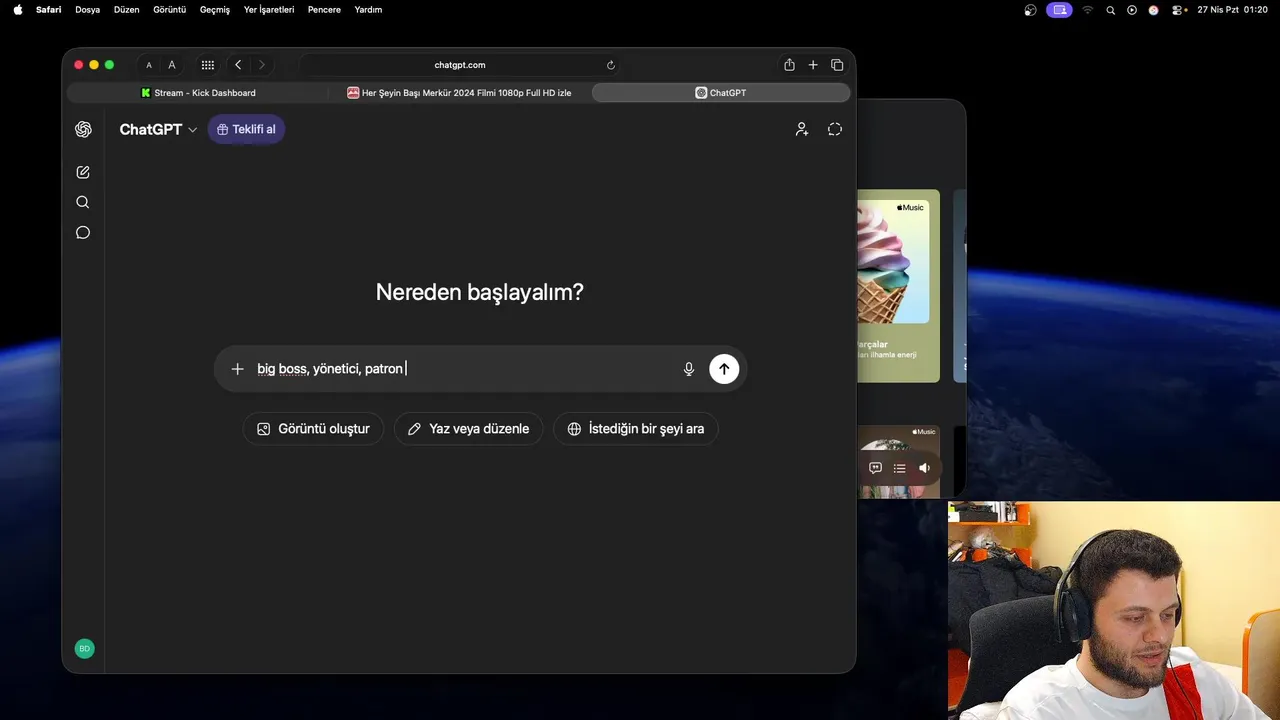The width and height of the screenshot is (1280, 720).
Task: Open chat search in the sidebar
Action: [x=83, y=202]
